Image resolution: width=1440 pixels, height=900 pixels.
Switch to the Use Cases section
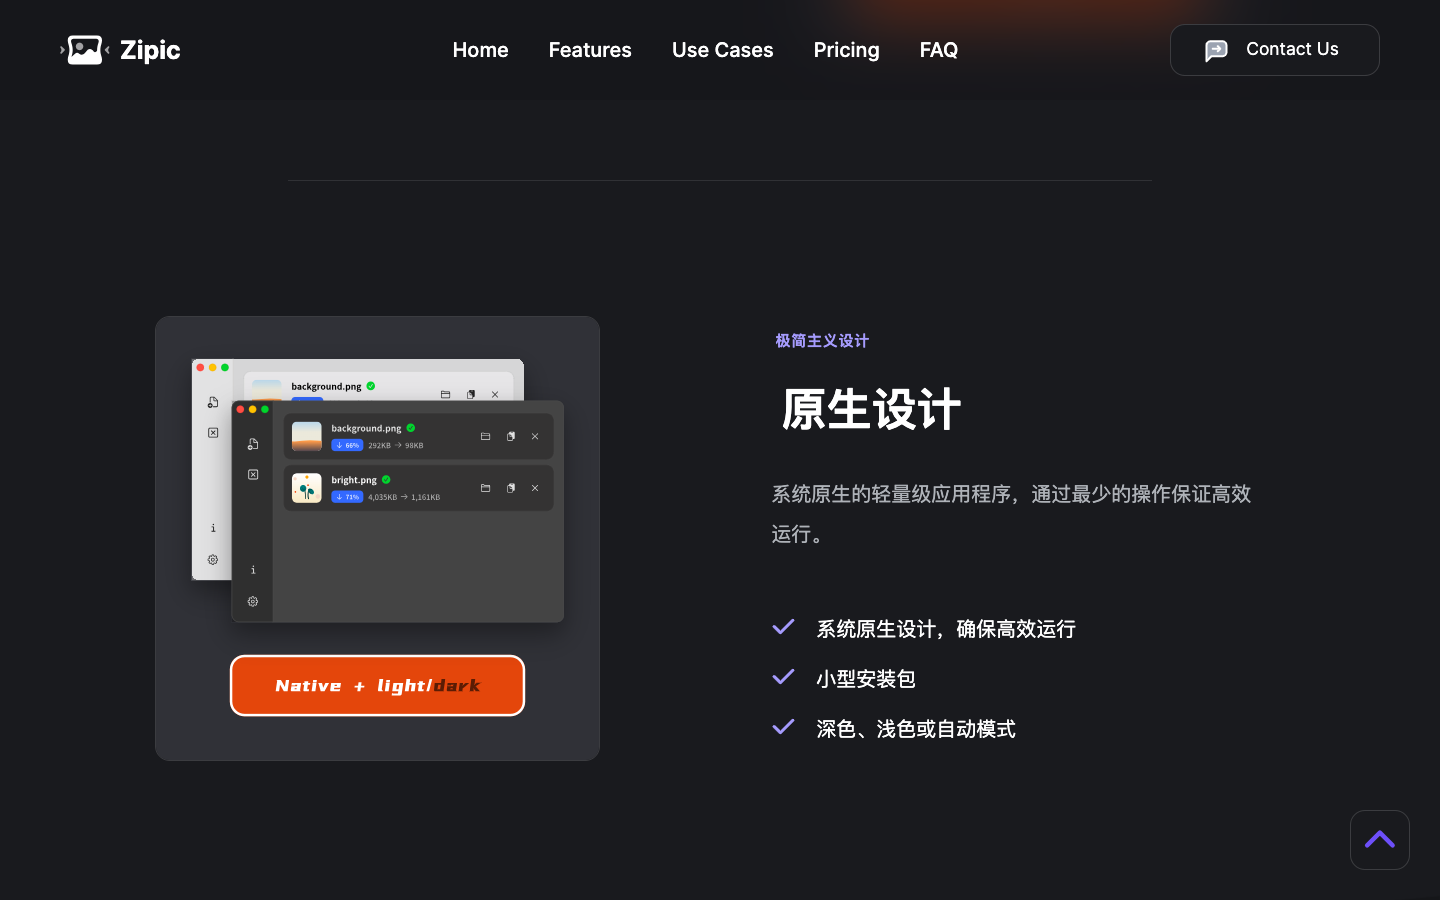point(722,50)
